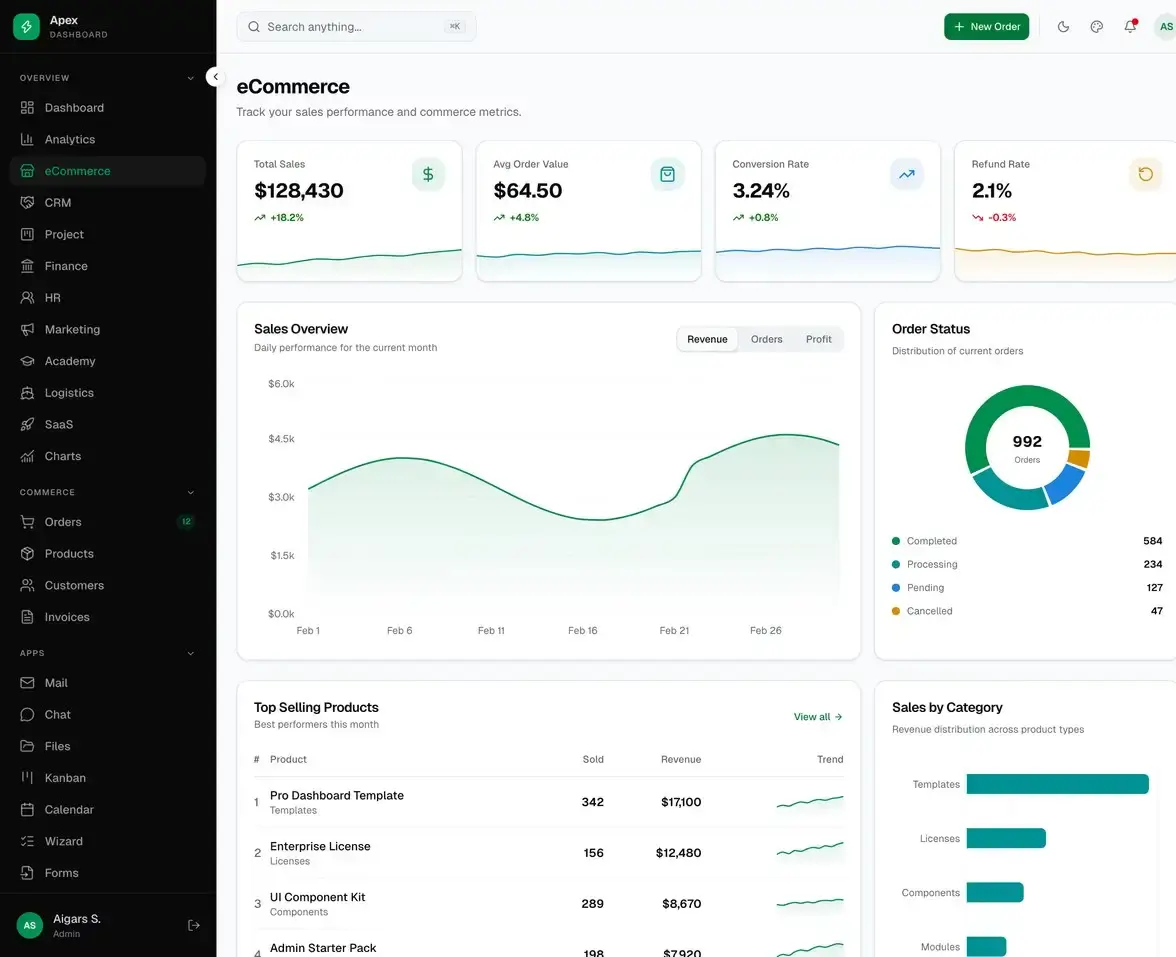Collapse the Commerce section
The height and width of the screenshot is (957, 1176).
pyautogui.click(x=190, y=493)
